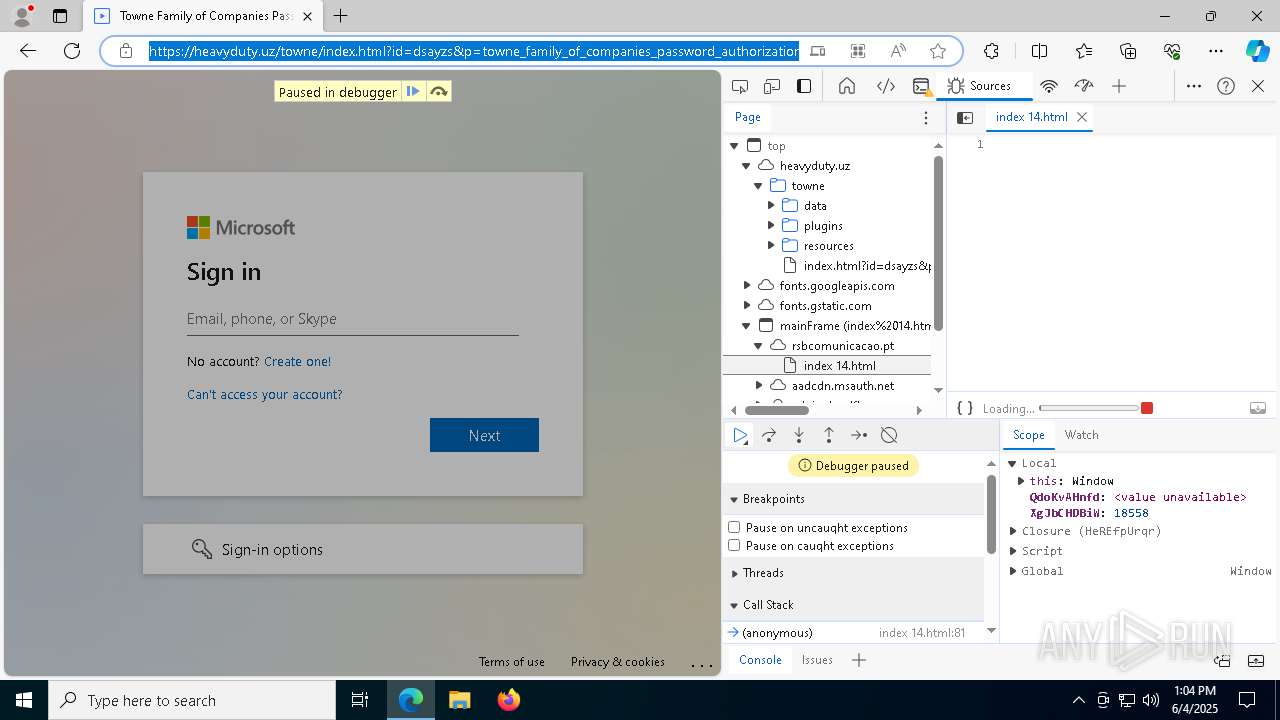The image size is (1280, 720).
Task: Open the Elements panel code icon
Action: (885, 86)
